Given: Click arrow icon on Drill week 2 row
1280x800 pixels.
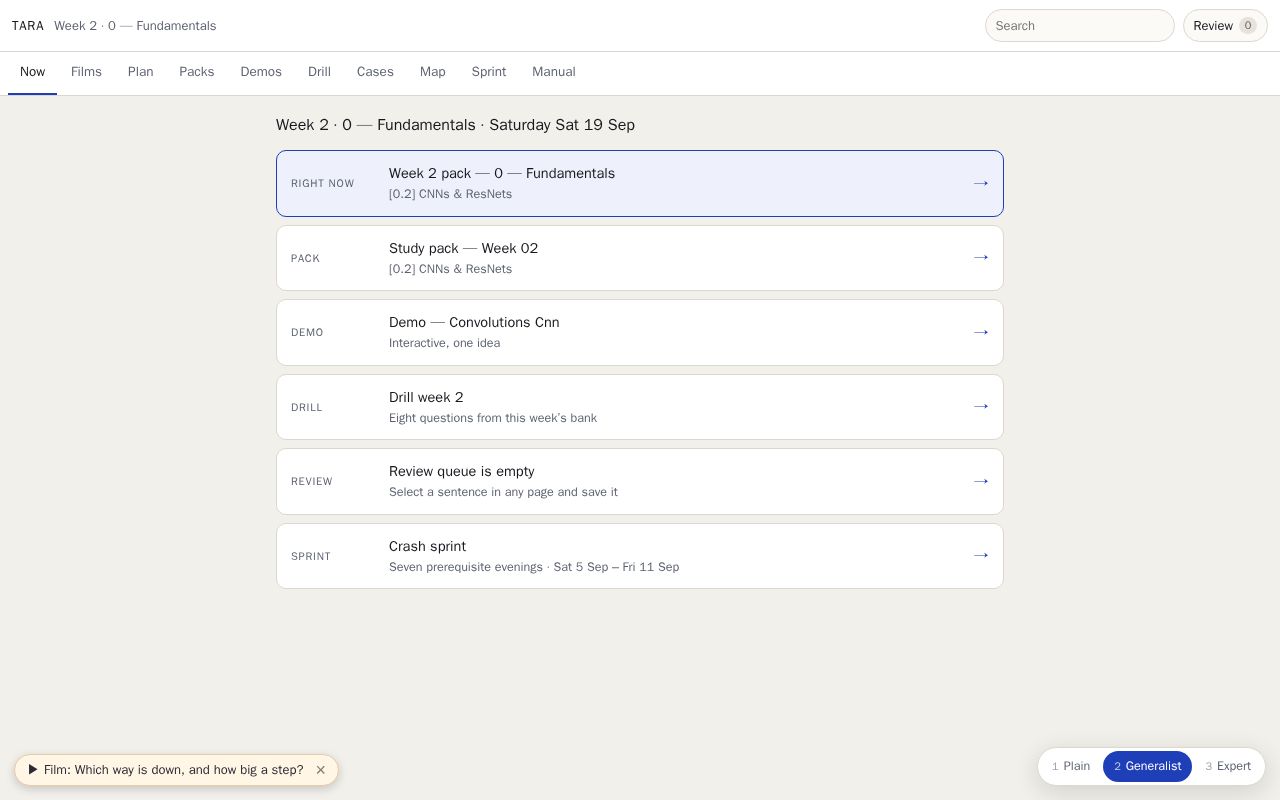Looking at the screenshot, I should (981, 407).
